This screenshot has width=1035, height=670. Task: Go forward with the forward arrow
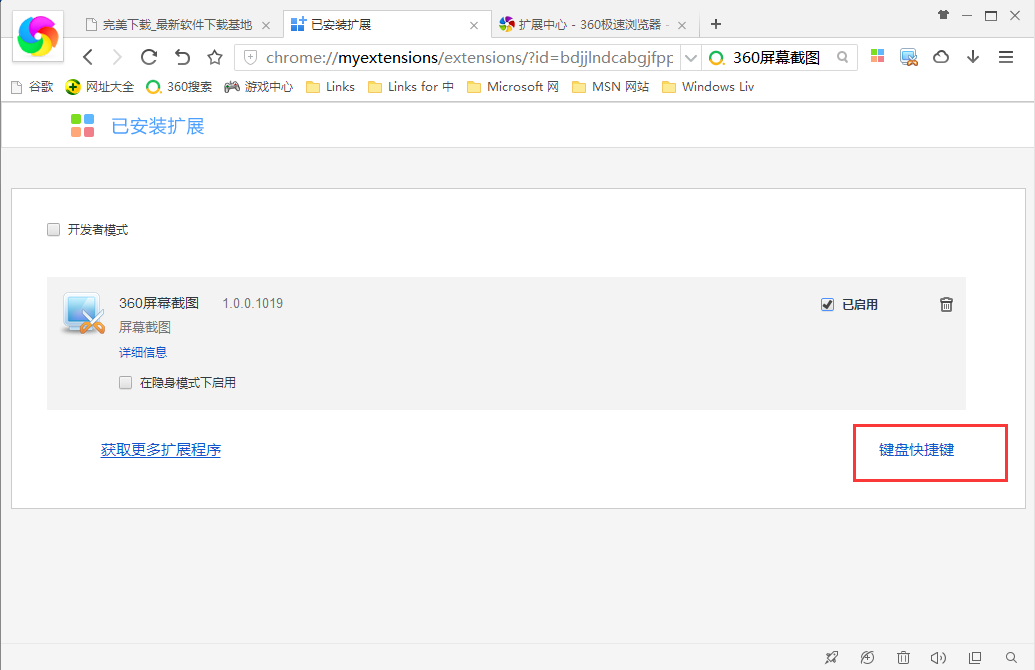(x=117, y=57)
